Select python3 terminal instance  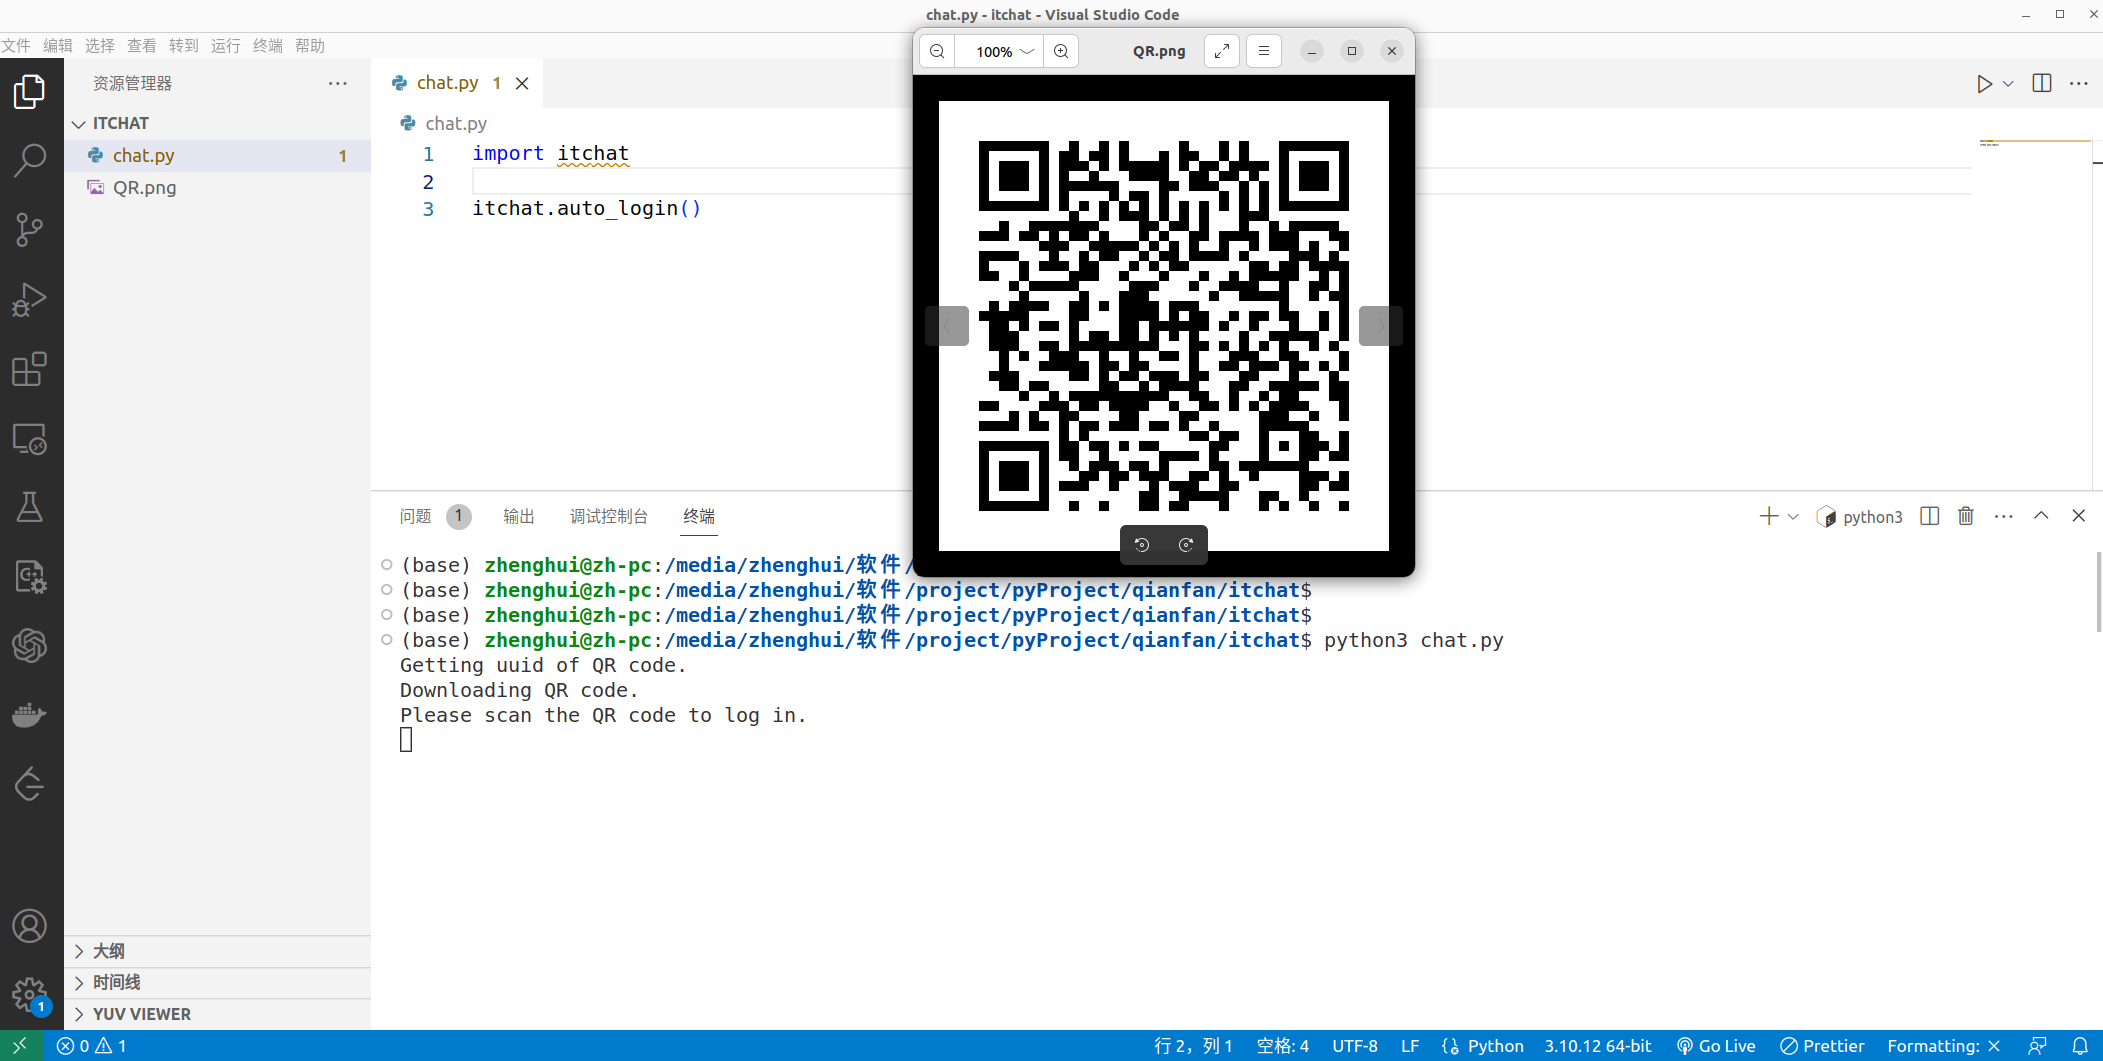pos(1860,516)
